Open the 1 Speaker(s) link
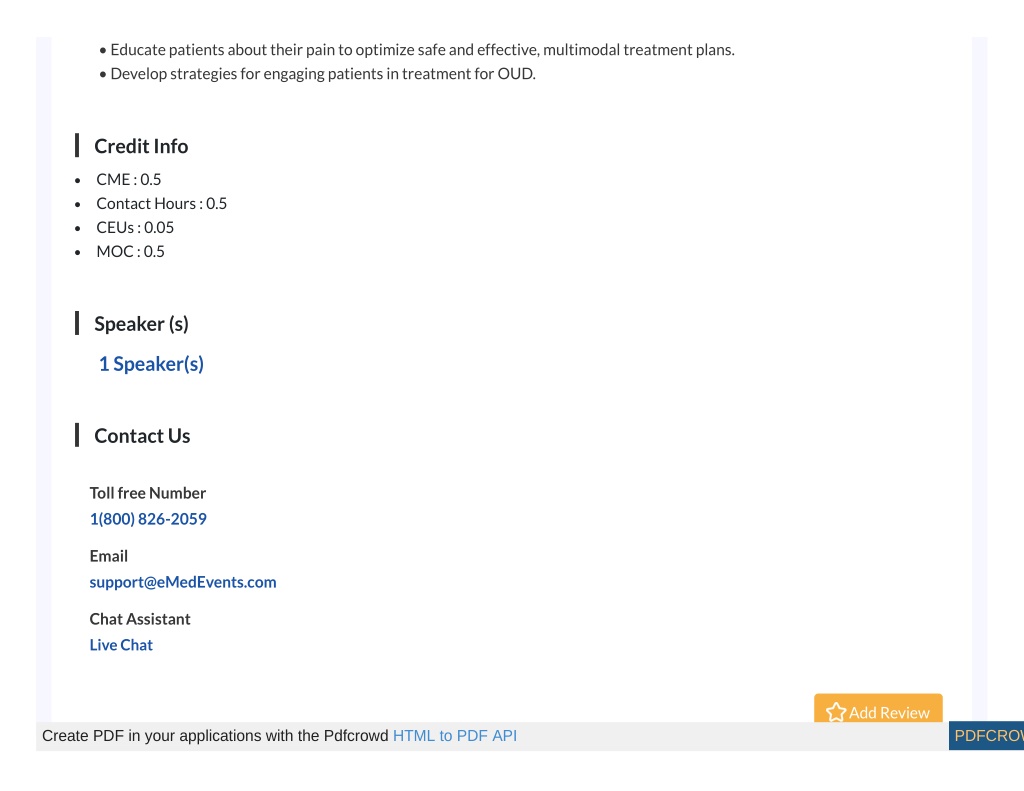 [x=151, y=364]
